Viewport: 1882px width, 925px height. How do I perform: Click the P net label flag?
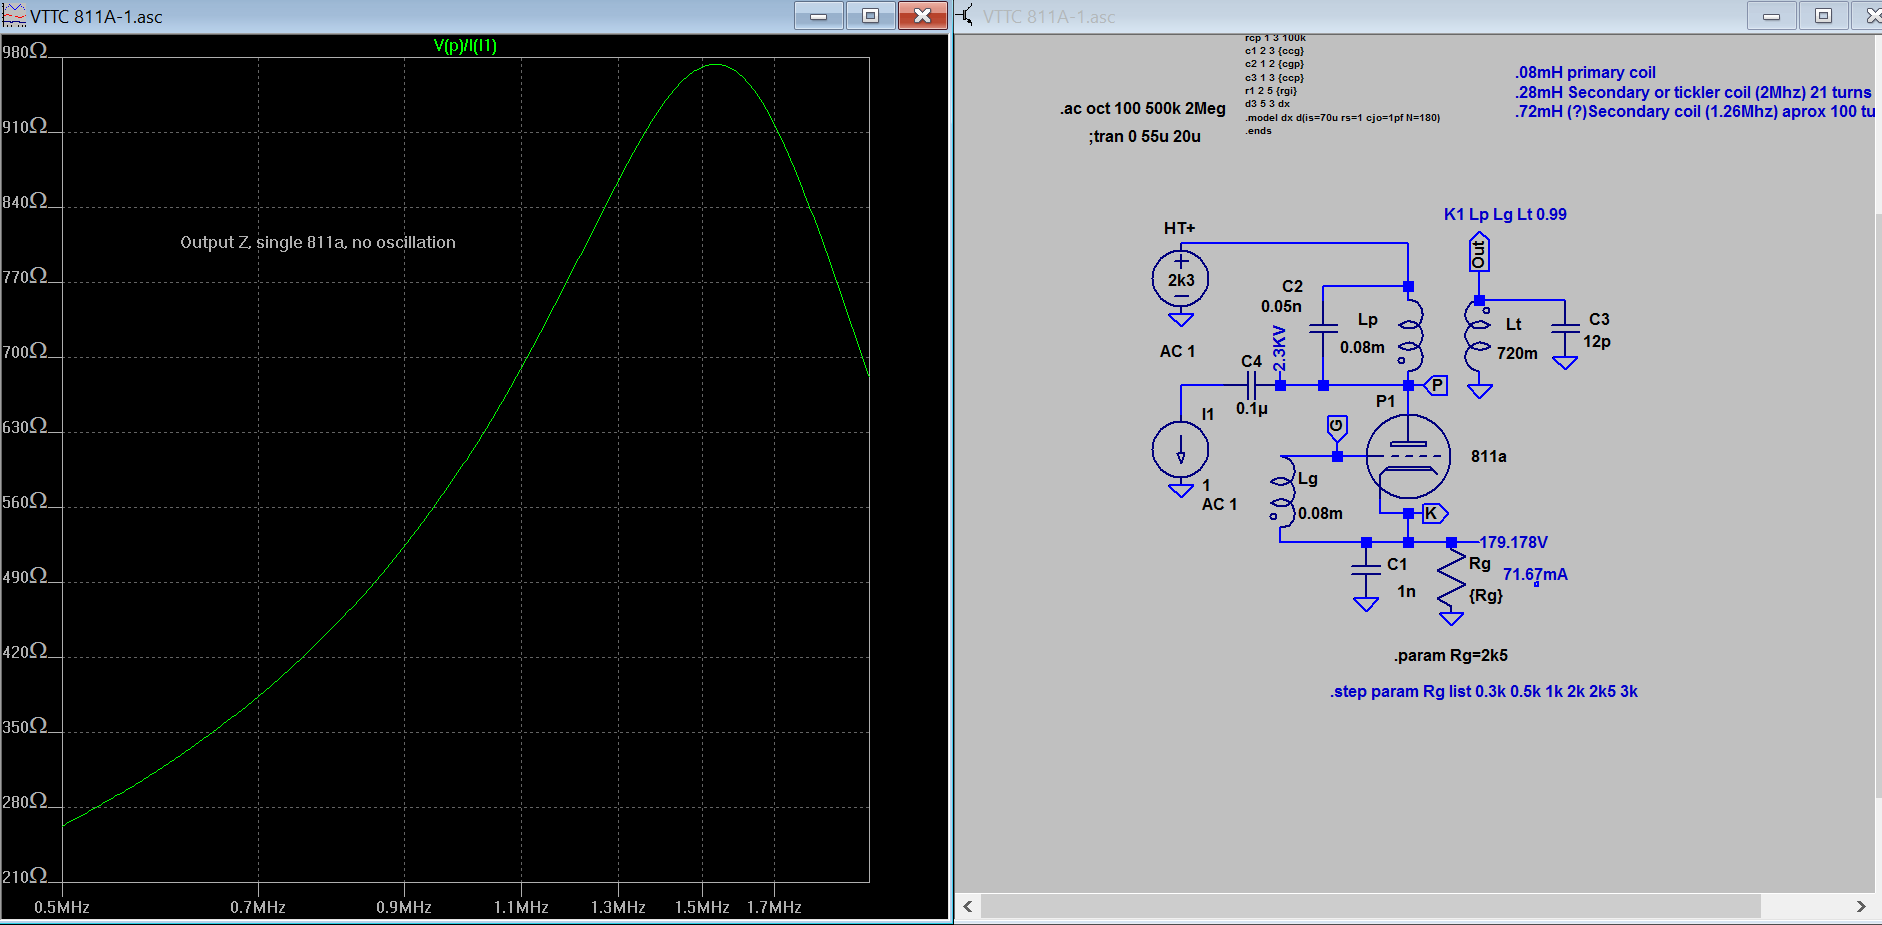coord(1436,385)
